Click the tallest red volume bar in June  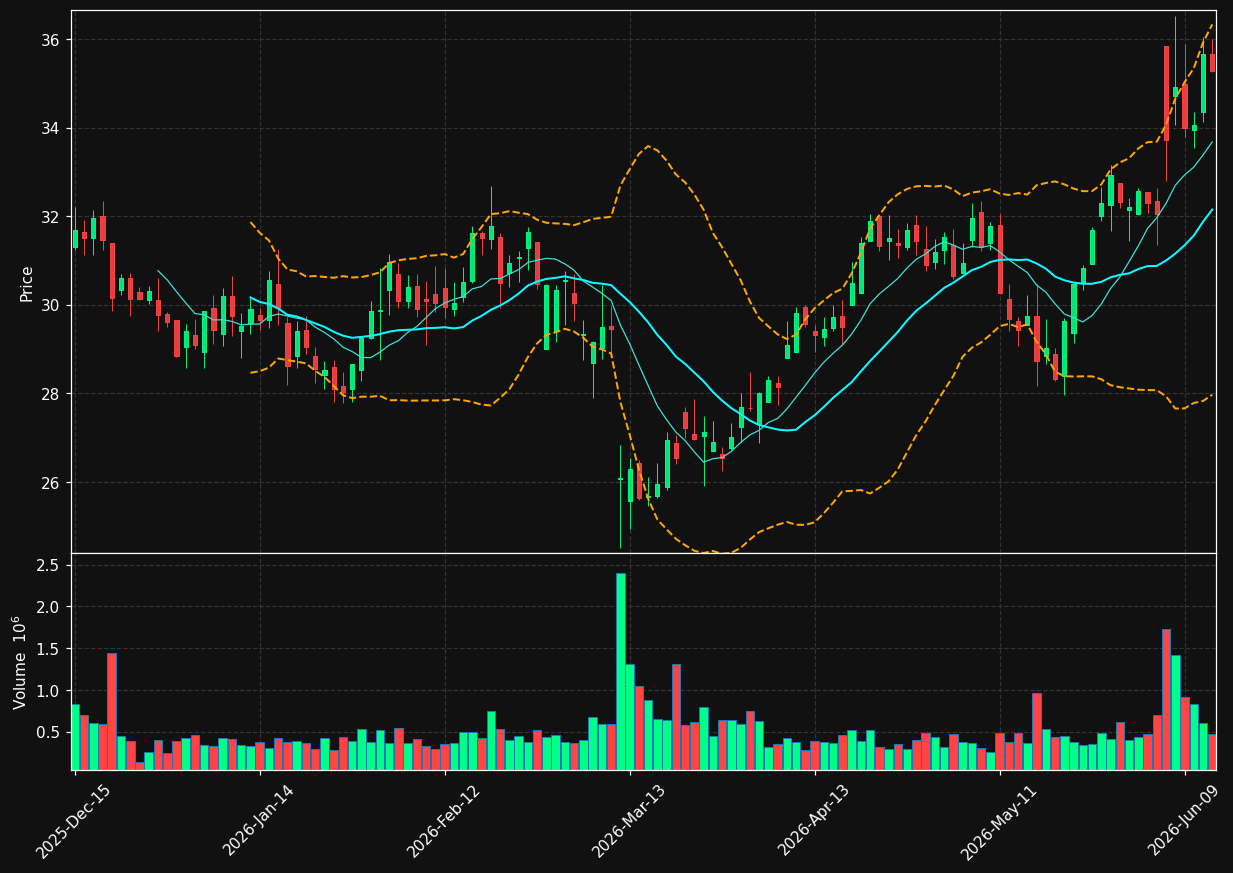[x=1166, y=699]
